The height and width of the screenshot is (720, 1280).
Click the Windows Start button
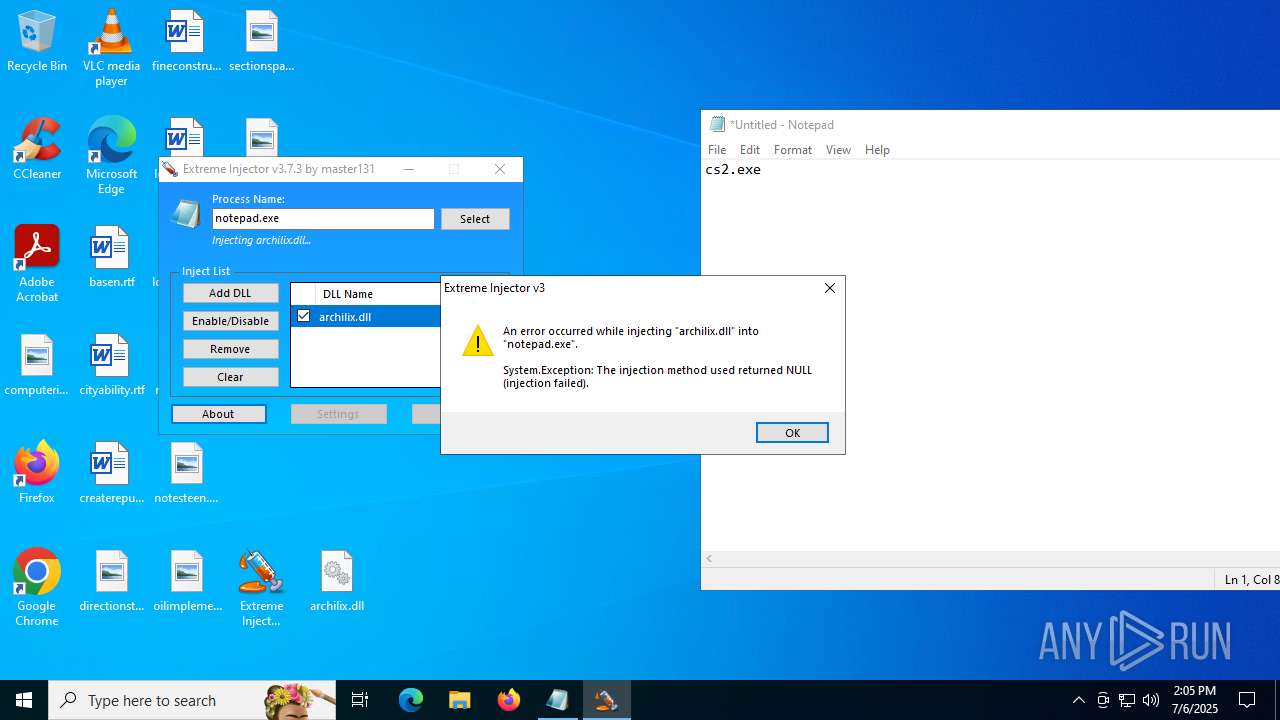point(24,700)
